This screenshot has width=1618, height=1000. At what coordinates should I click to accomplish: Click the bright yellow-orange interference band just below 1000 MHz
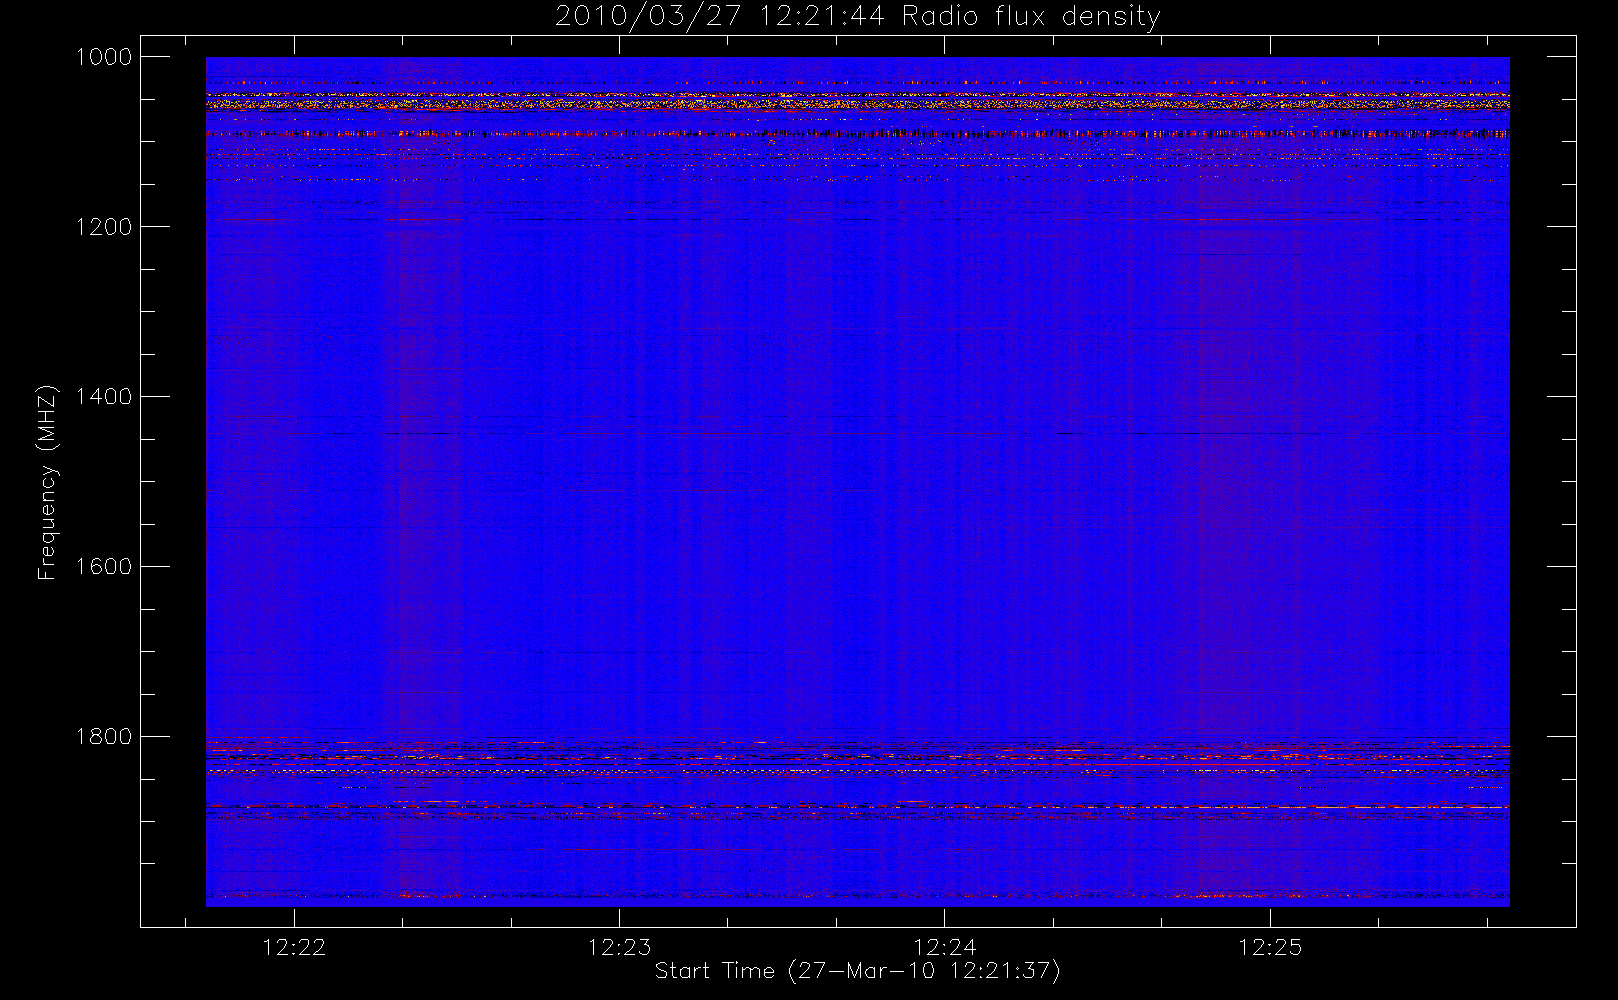tap(857, 101)
